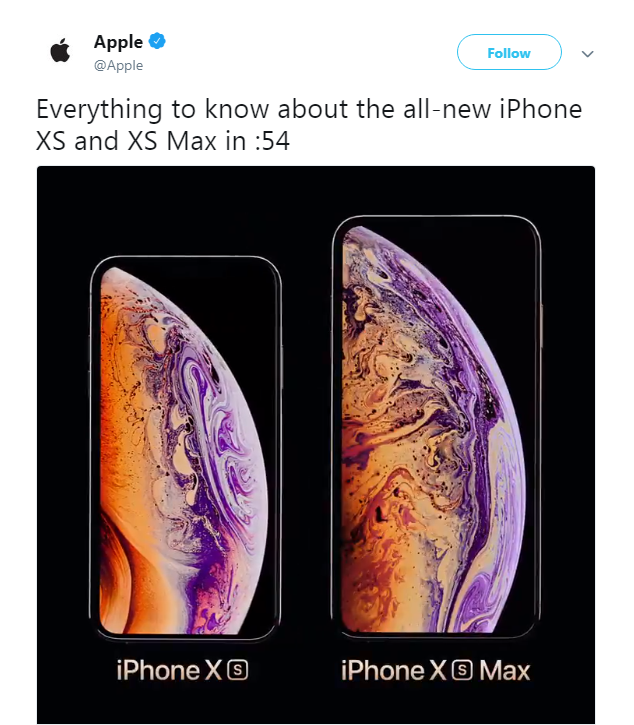Open the Apple display name link
Viewport: 634px width, 725px height.
118,42
